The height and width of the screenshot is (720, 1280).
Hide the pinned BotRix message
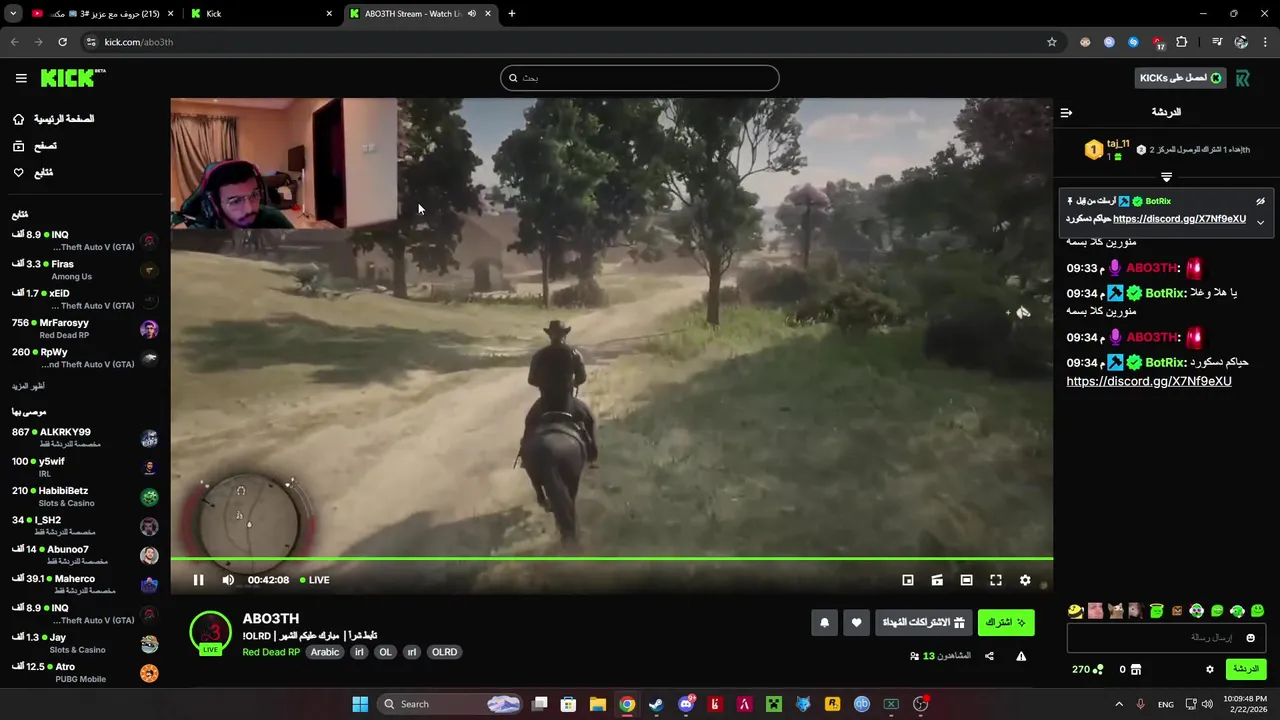(1260, 201)
